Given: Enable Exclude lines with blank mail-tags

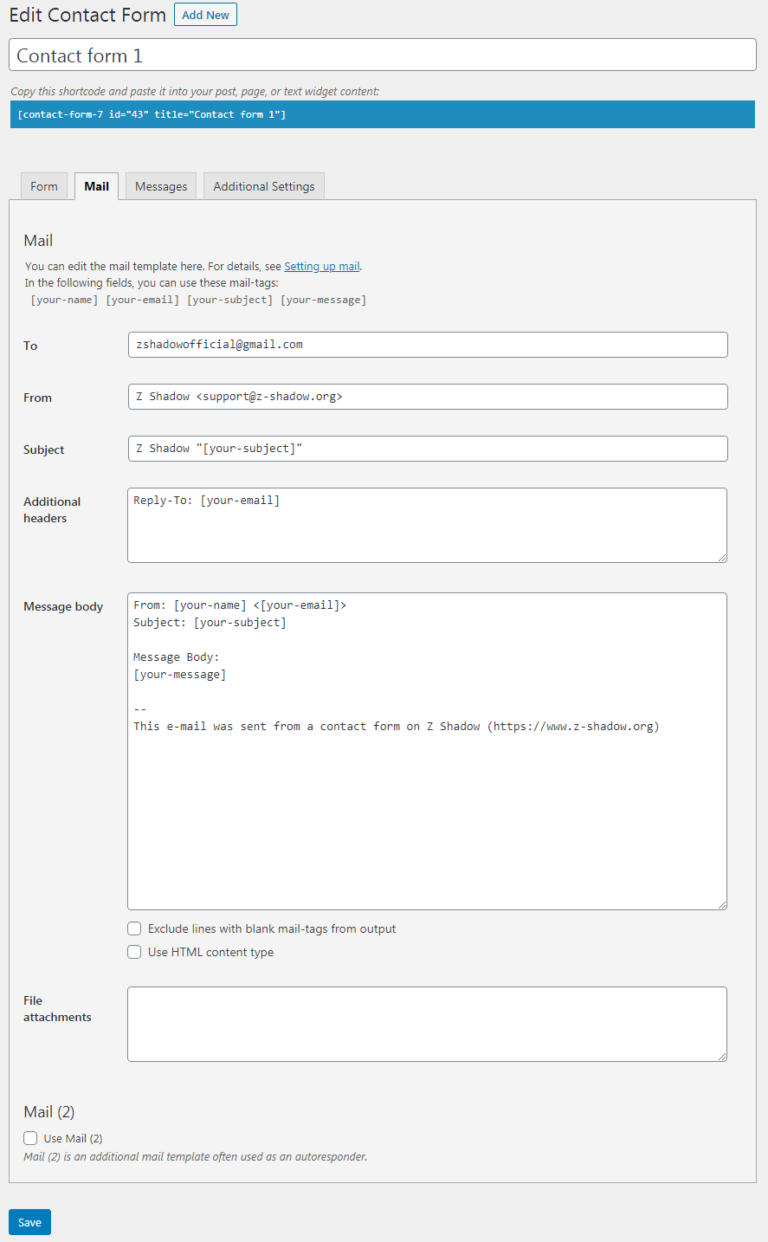Looking at the screenshot, I should tap(134, 928).
